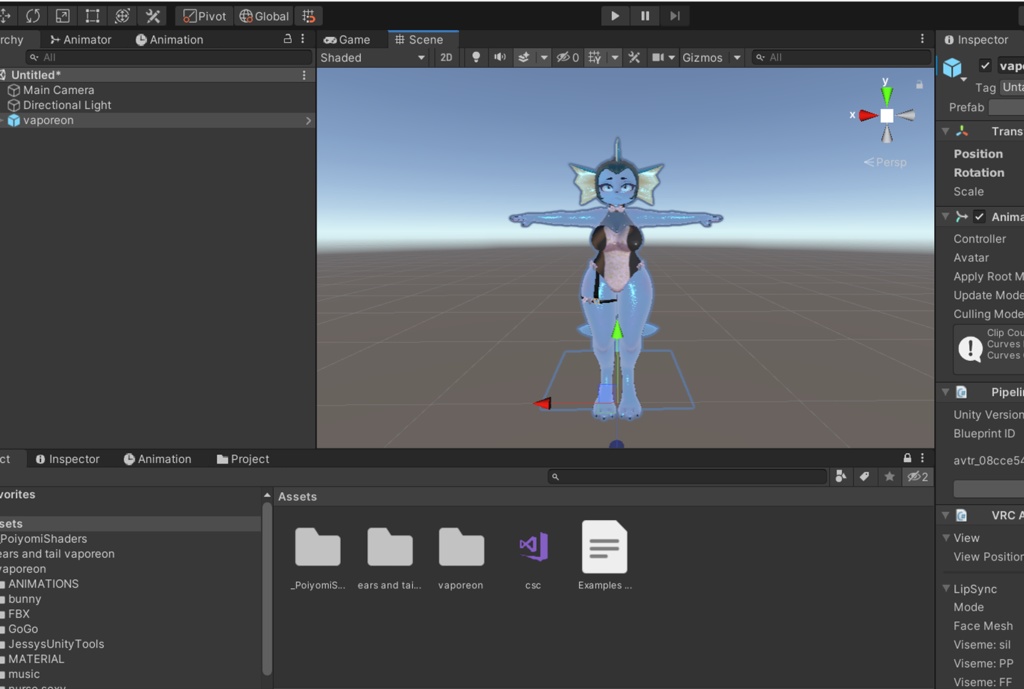Toggle scene view lighting bulb icon

(x=475, y=57)
